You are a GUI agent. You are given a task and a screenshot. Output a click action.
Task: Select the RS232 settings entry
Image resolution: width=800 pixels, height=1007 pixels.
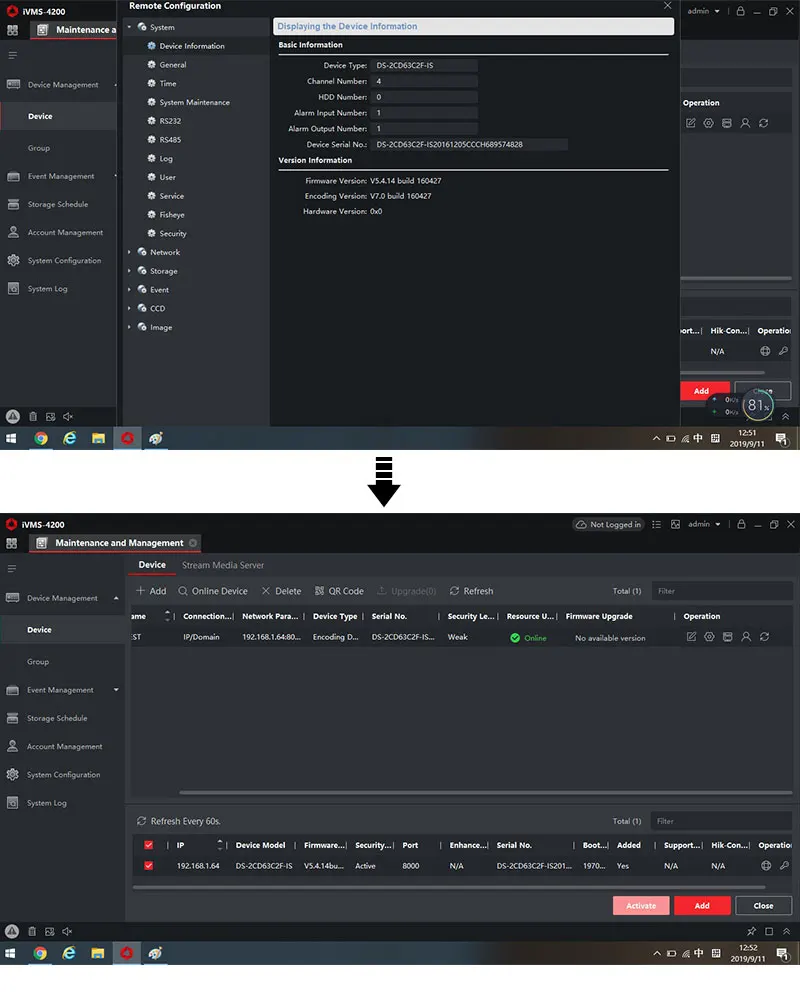pyautogui.click(x=170, y=121)
